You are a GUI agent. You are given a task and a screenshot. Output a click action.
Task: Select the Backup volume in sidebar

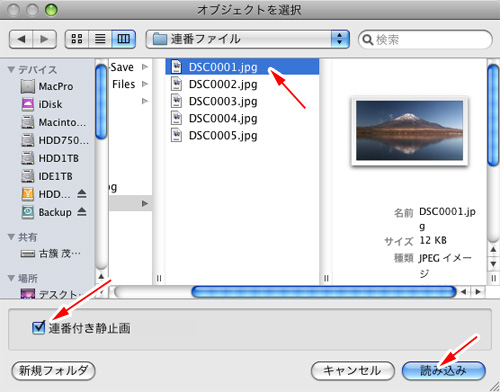tap(47, 212)
